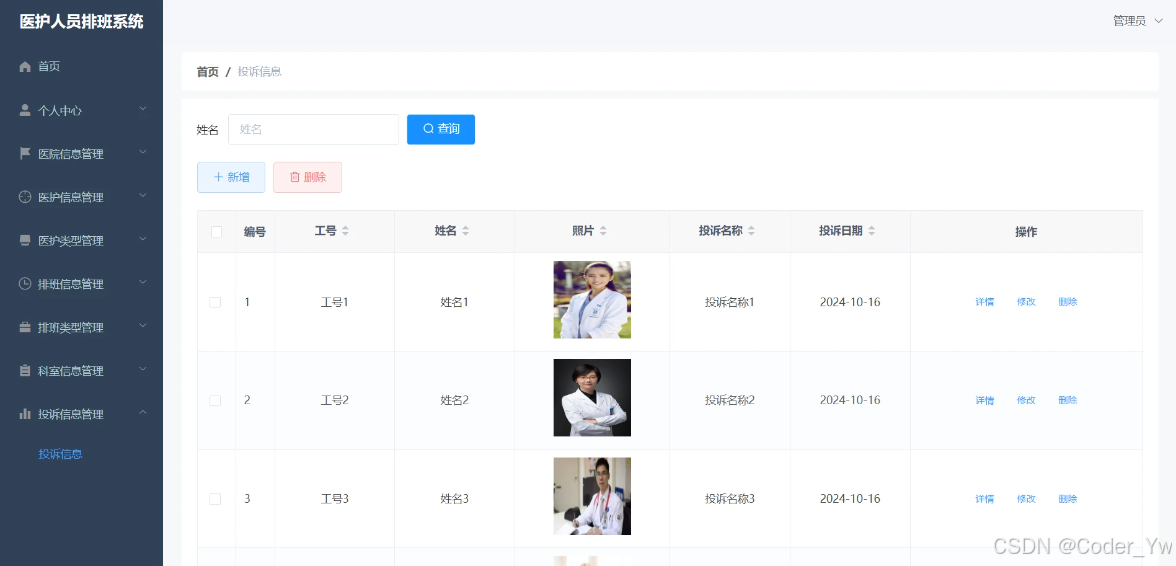Open the 排班信息管理 sidebar menu item
This screenshot has height=566, width=1176.
(x=81, y=284)
